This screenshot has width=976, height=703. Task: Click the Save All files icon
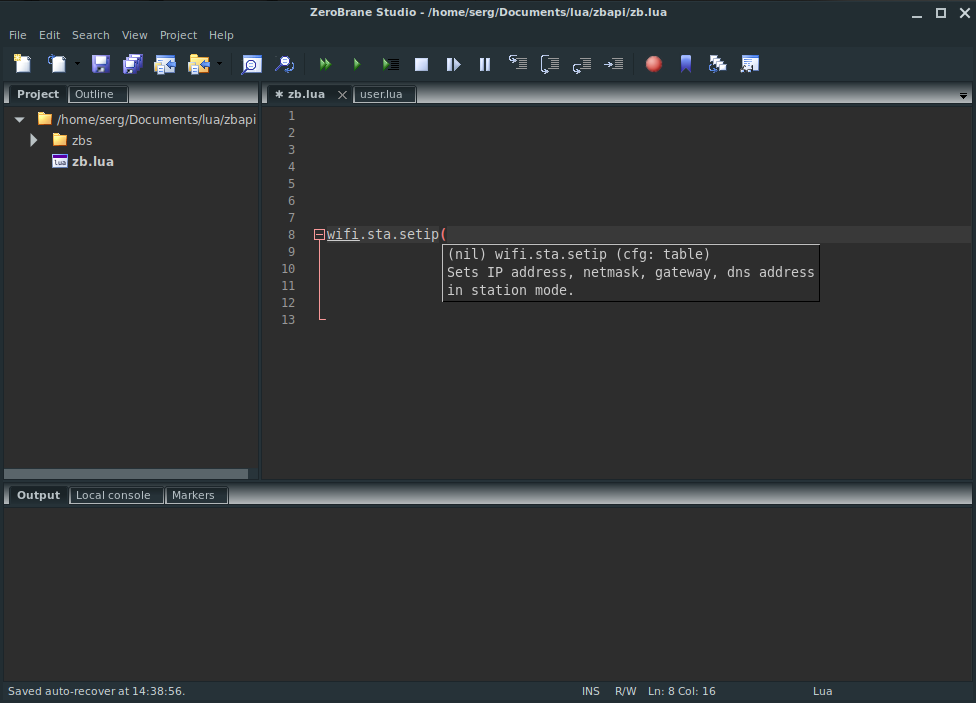pyautogui.click(x=133, y=64)
